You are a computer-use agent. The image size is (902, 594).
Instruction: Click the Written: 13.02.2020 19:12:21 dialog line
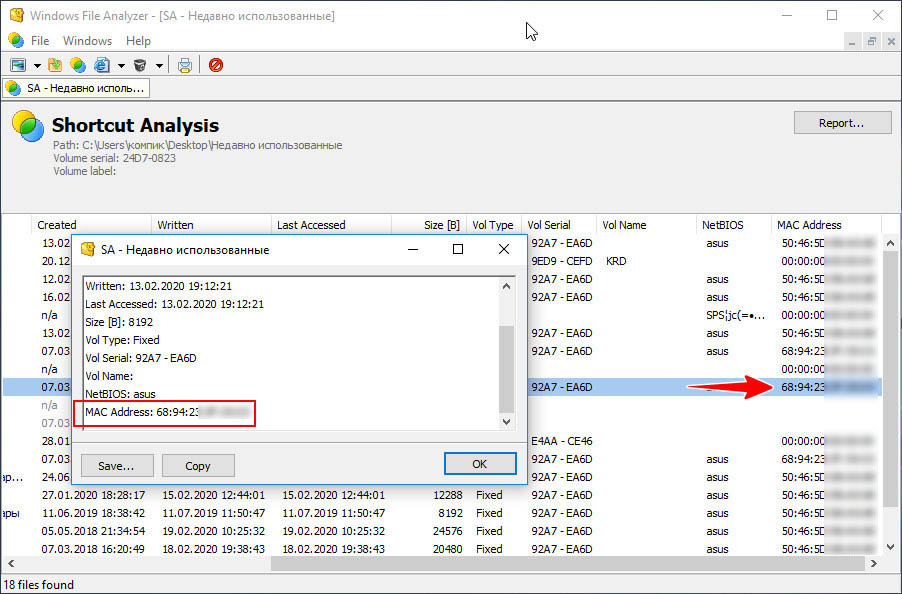[x=159, y=286]
